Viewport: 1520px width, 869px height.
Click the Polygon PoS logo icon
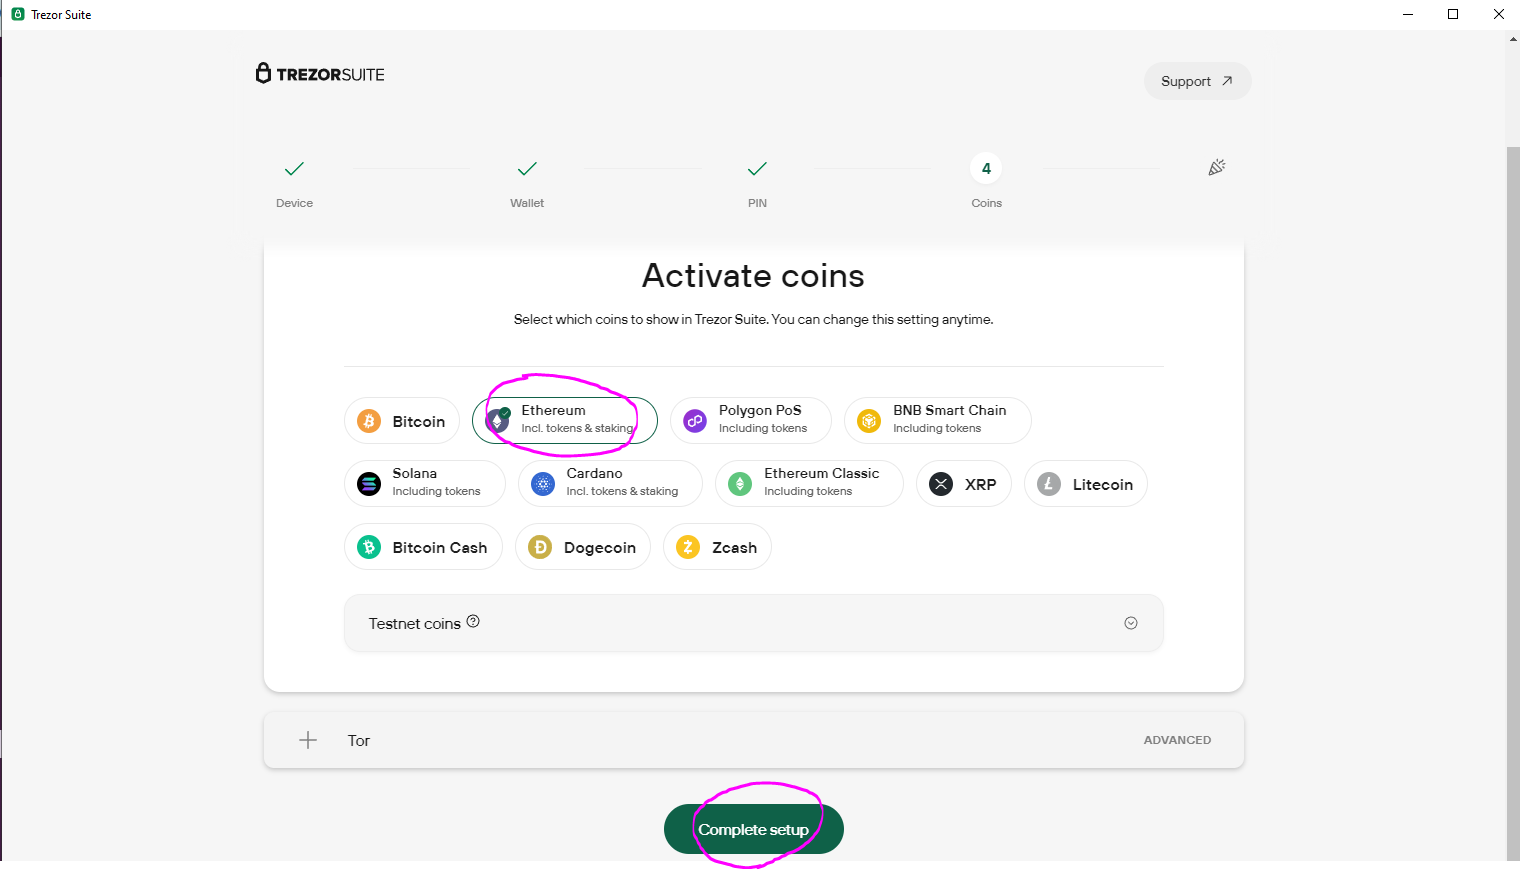pyautogui.click(x=695, y=421)
